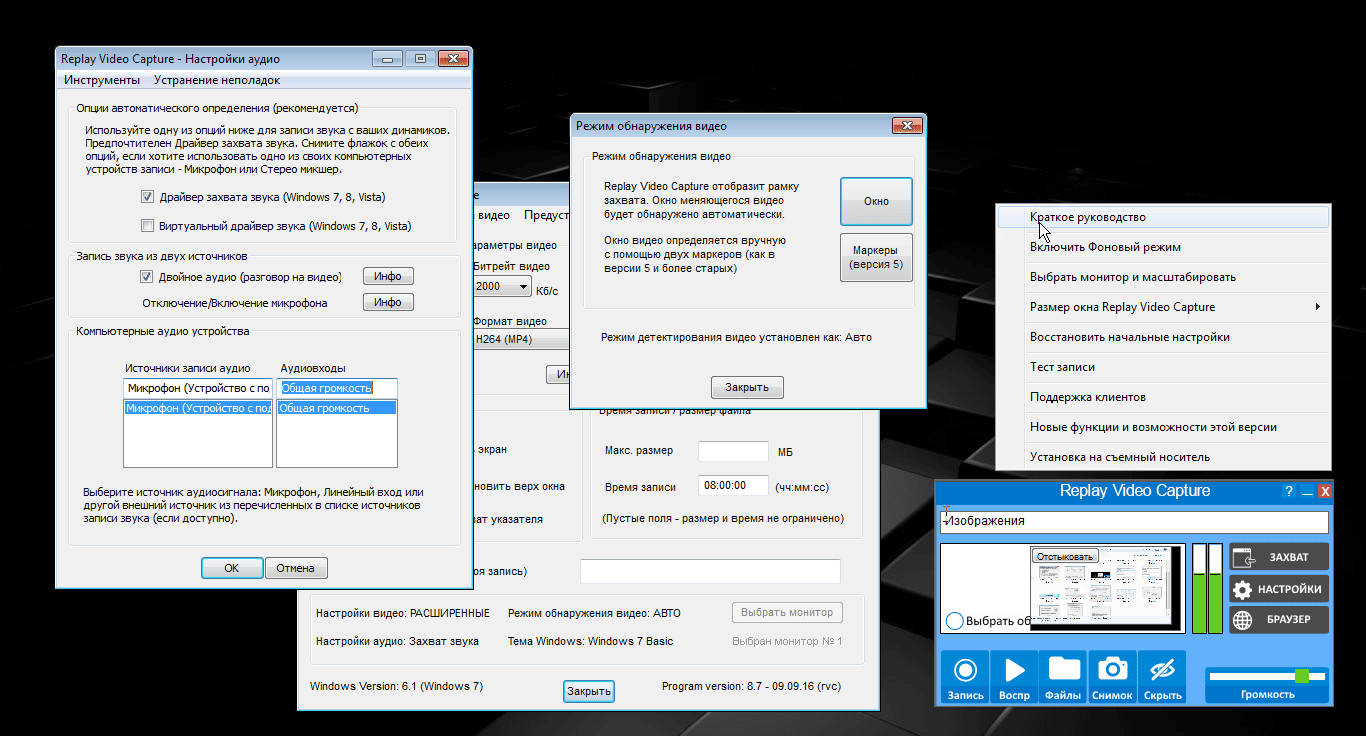Open the Битрейт видео 2000 dropdown
This screenshot has height=736, width=1366.
(501, 287)
